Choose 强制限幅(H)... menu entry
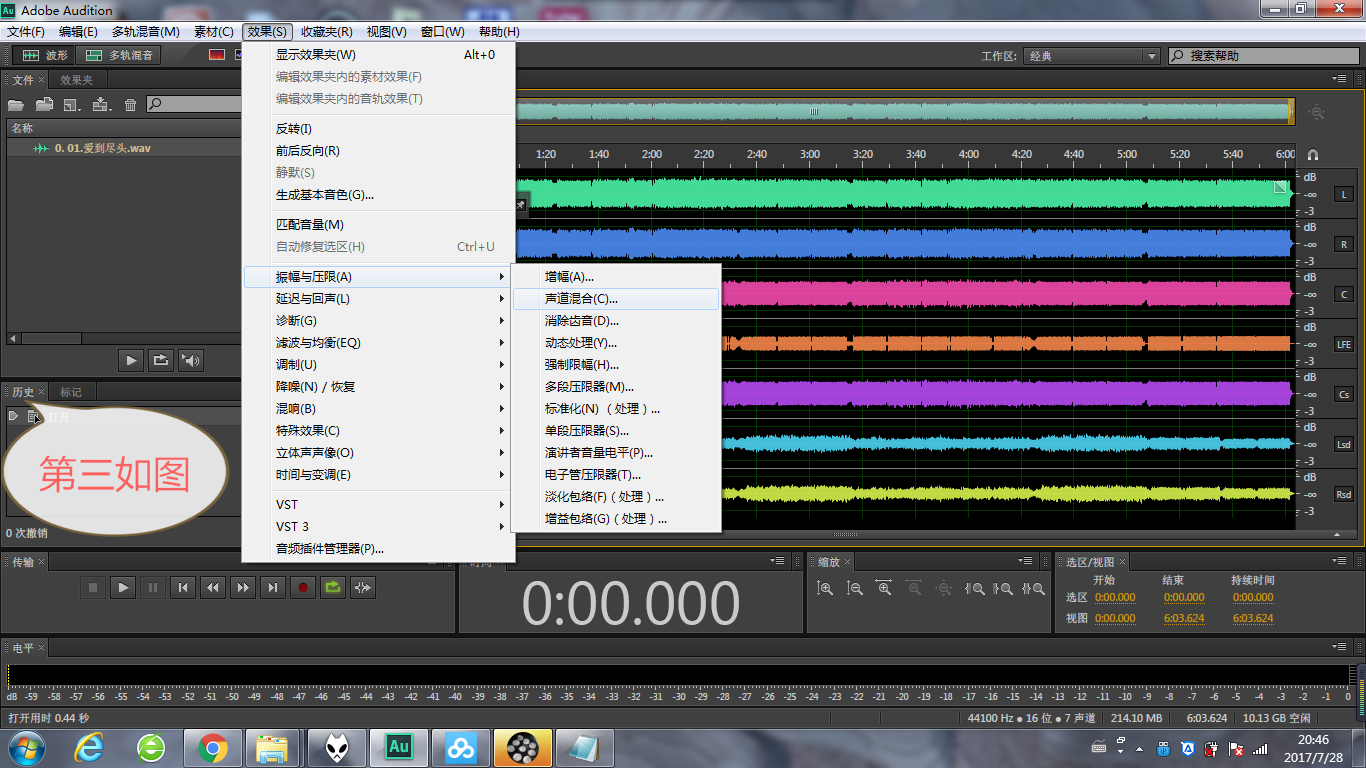 tap(616, 365)
